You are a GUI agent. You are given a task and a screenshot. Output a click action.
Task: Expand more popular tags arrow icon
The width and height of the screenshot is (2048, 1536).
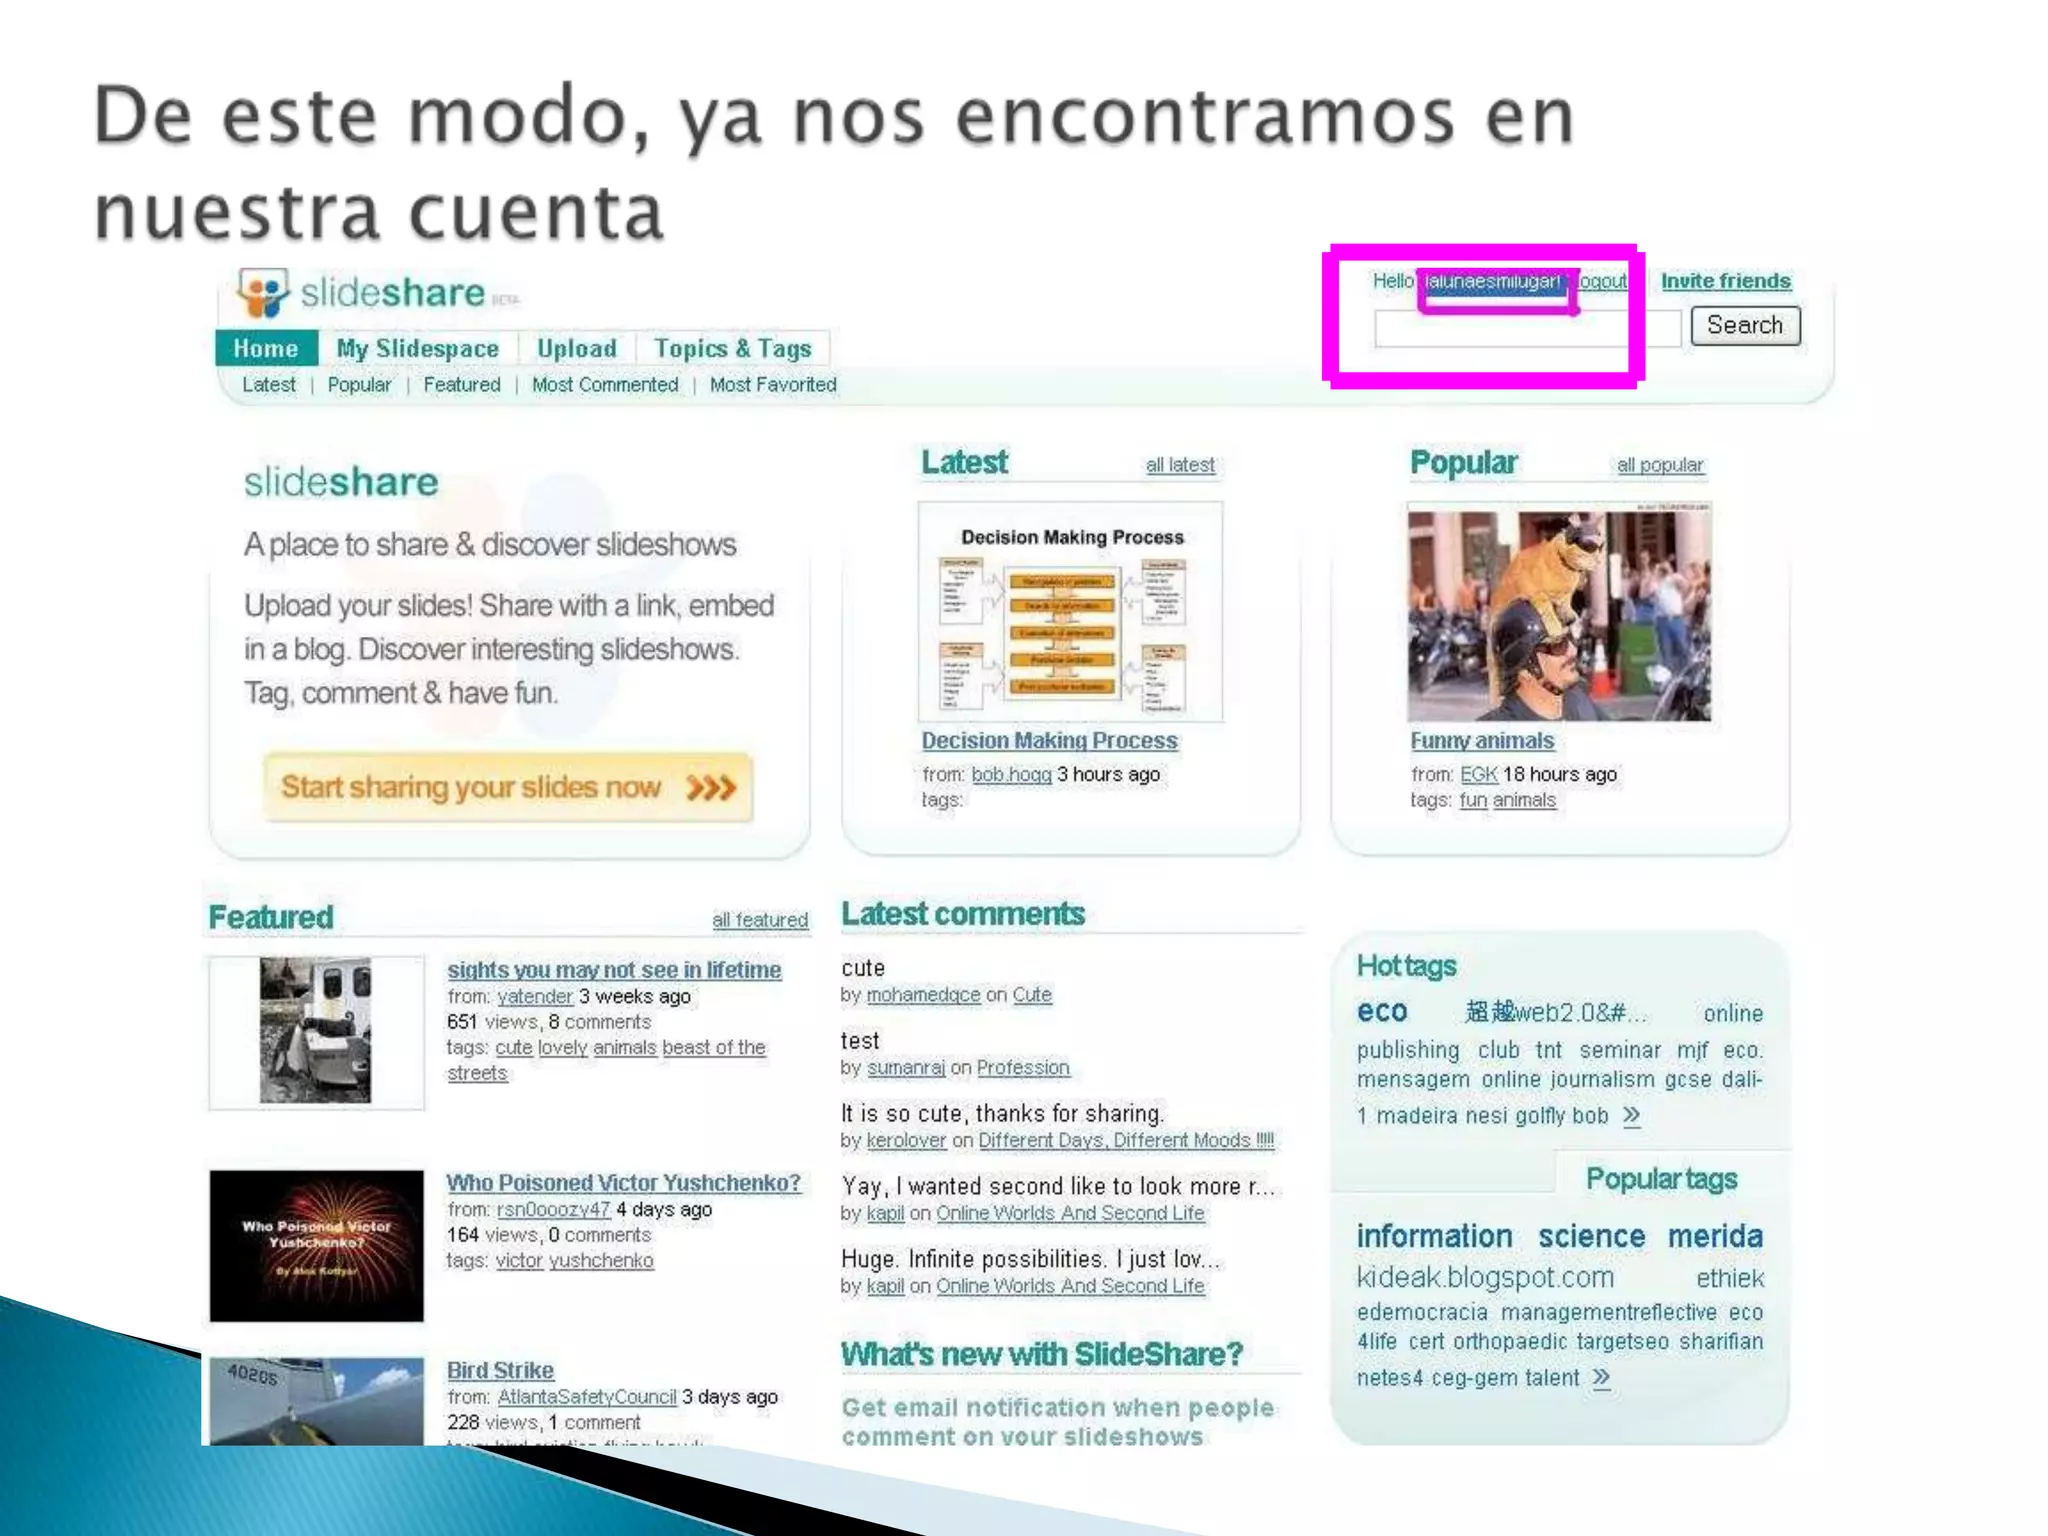1602,1378
